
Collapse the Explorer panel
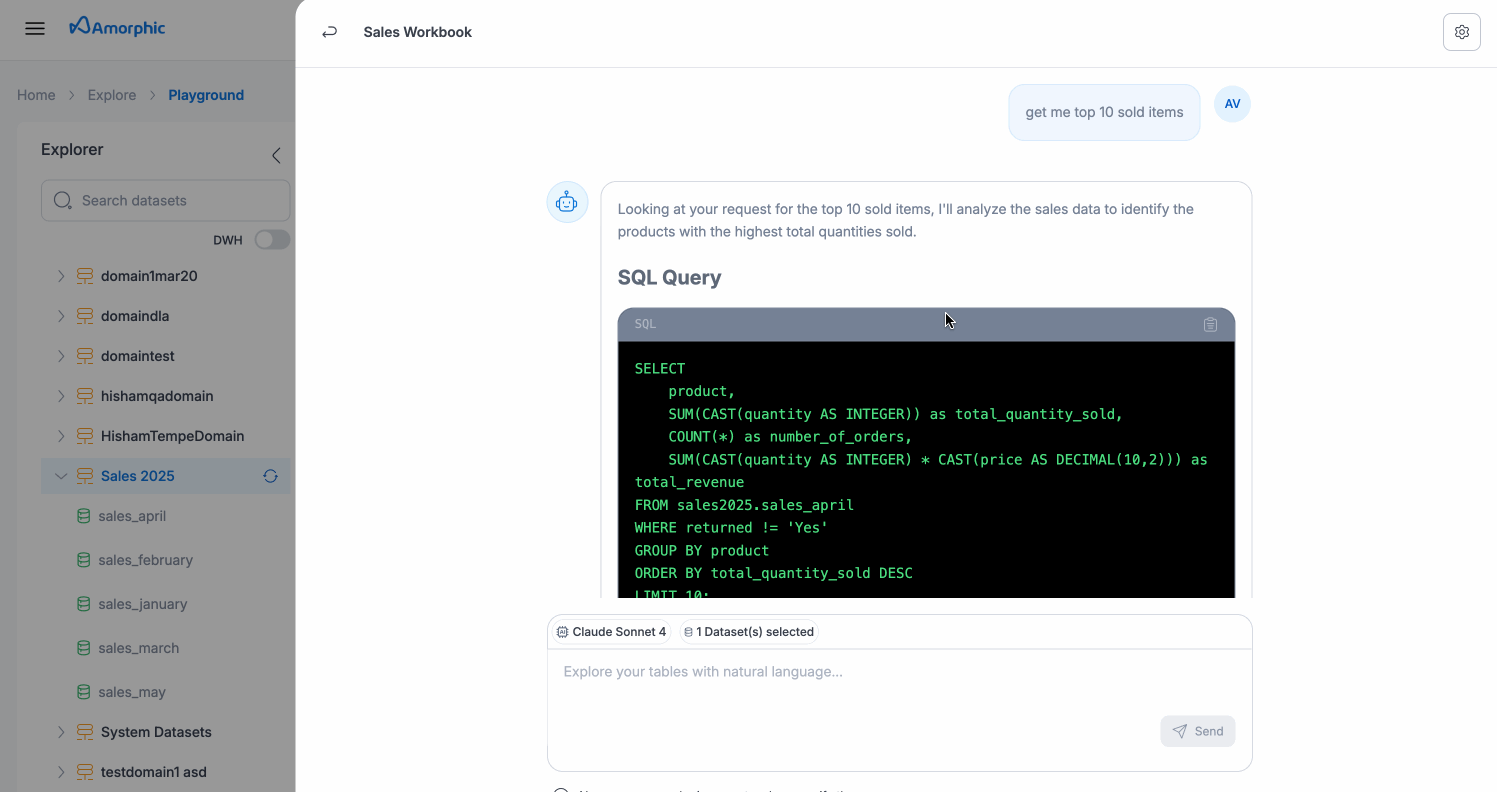(x=276, y=155)
